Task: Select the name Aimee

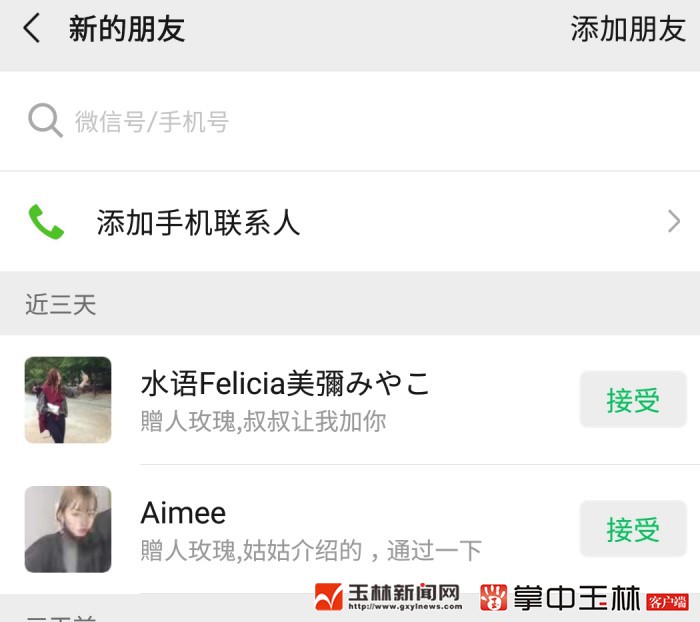Action: [183, 513]
